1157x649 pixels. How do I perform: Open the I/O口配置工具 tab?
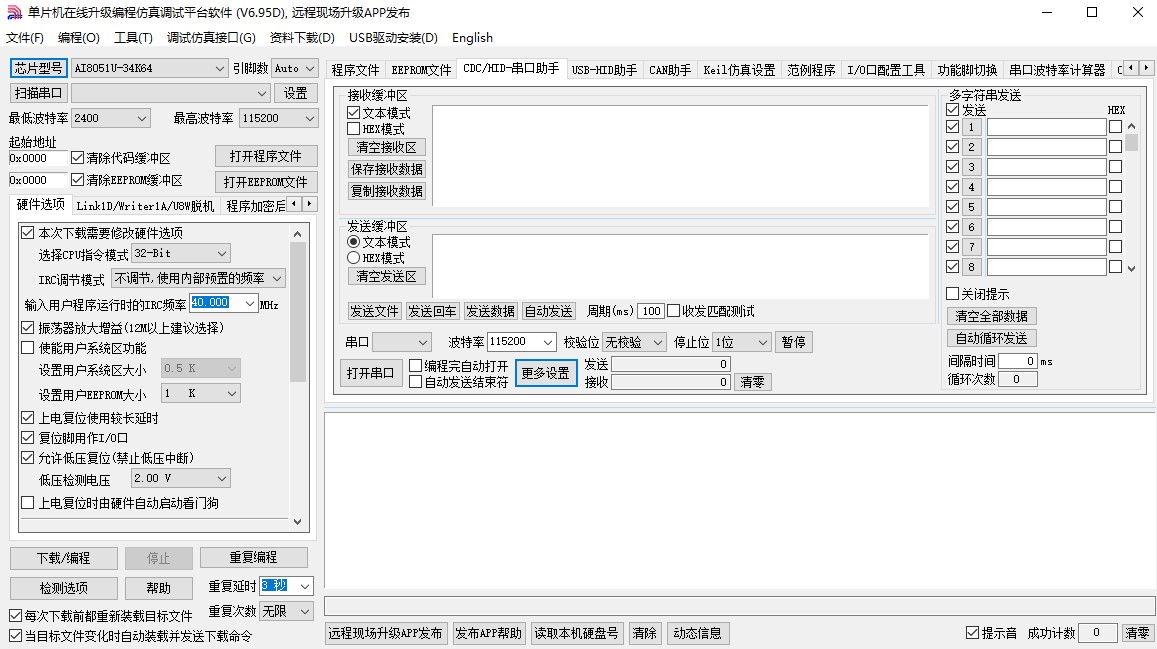tap(885, 70)
